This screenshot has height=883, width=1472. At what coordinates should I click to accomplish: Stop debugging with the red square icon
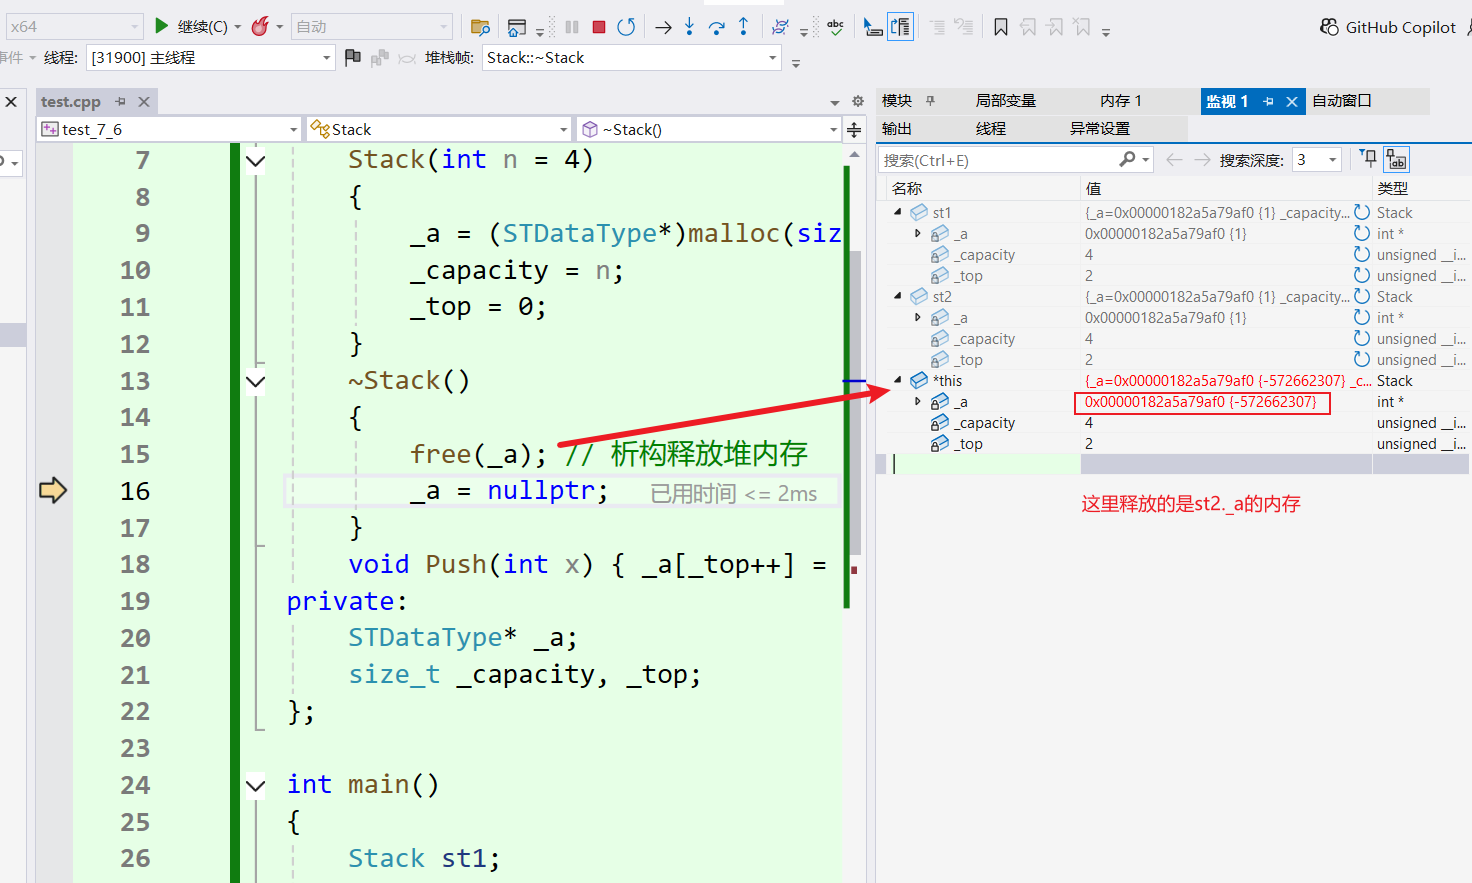point(599,27)
